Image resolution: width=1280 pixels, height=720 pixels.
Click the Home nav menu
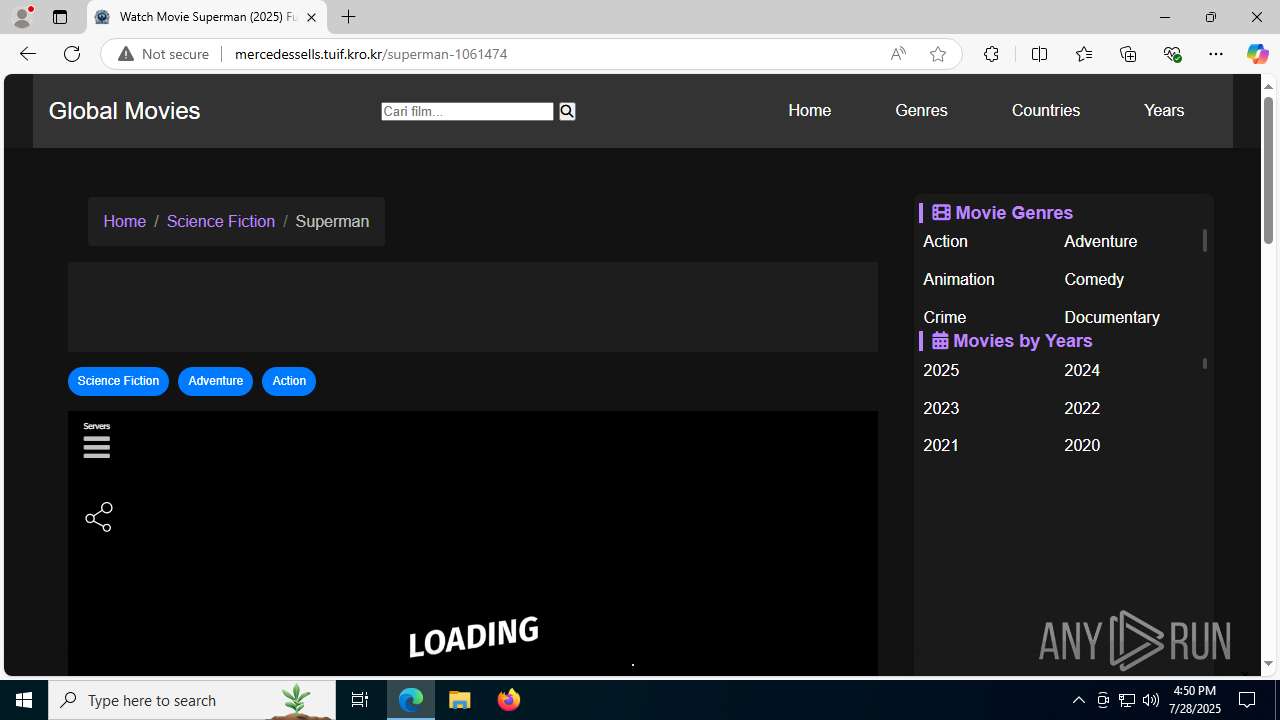tap(809, 111)
